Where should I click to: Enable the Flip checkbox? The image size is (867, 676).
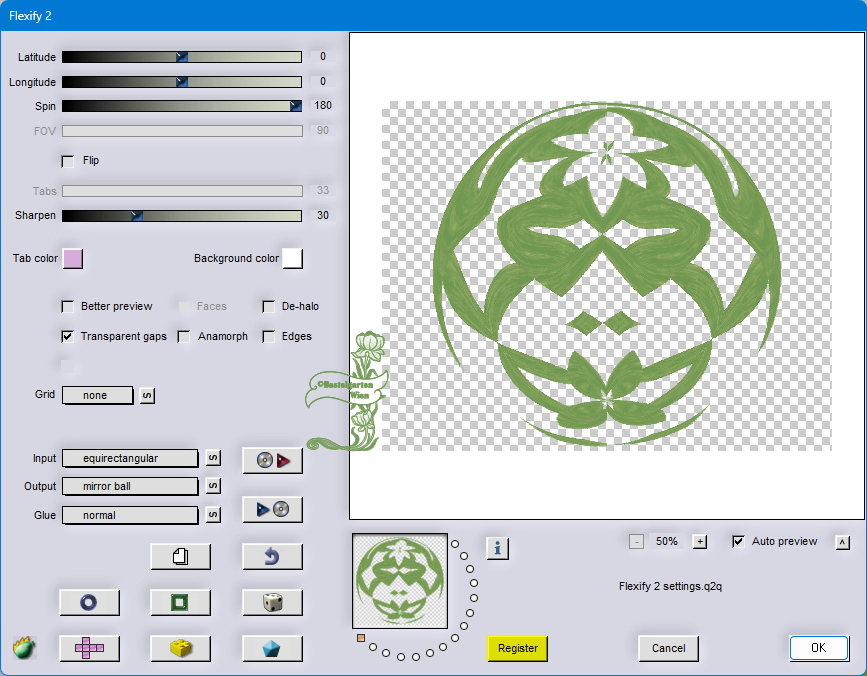pos(68,161)
